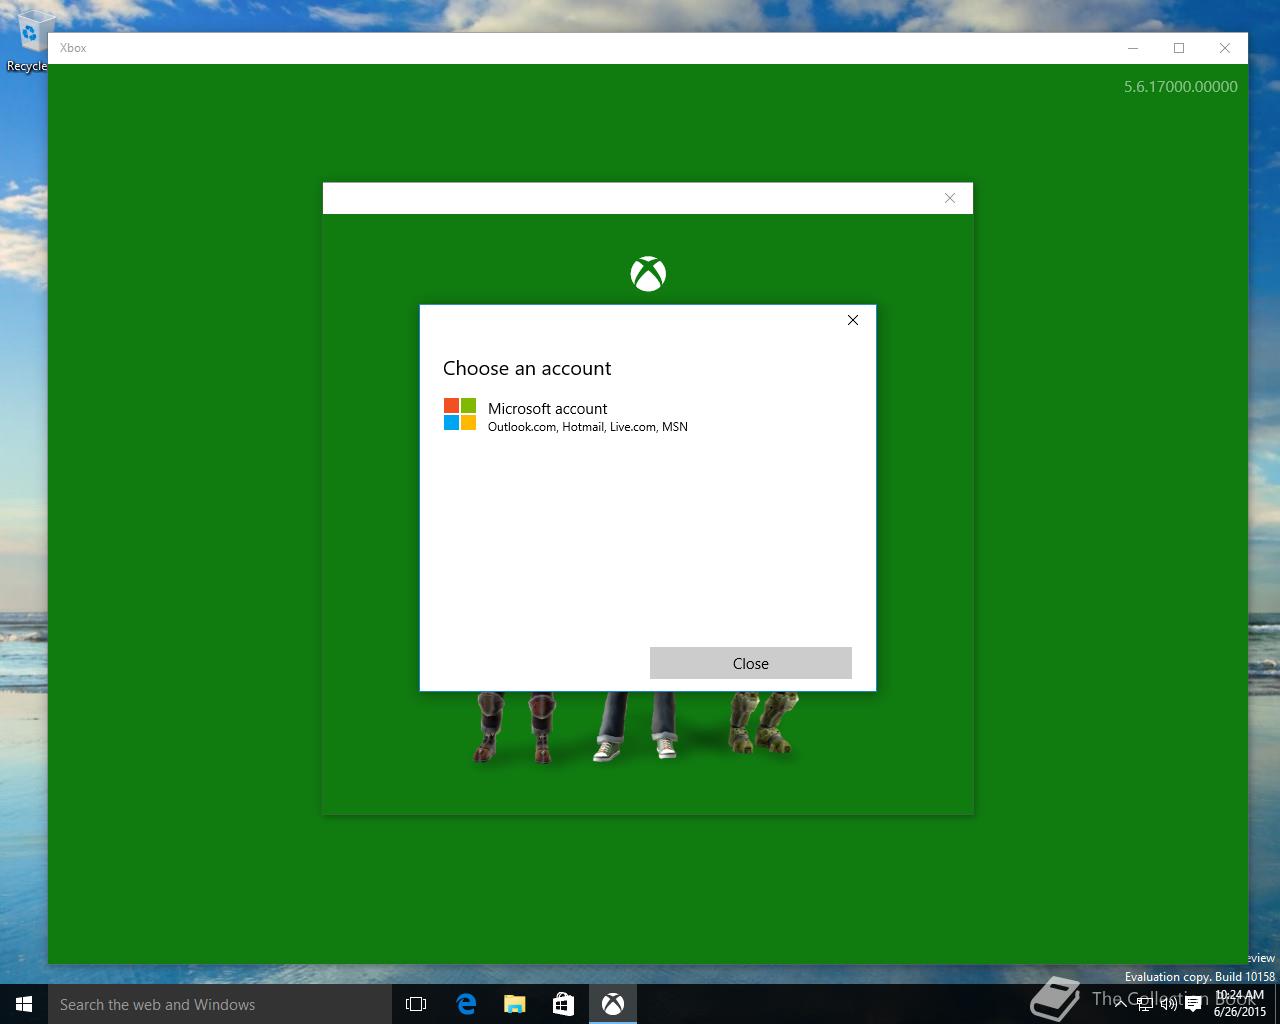
Task: Open Task View from the taskbar
Action: point(416,1004)
